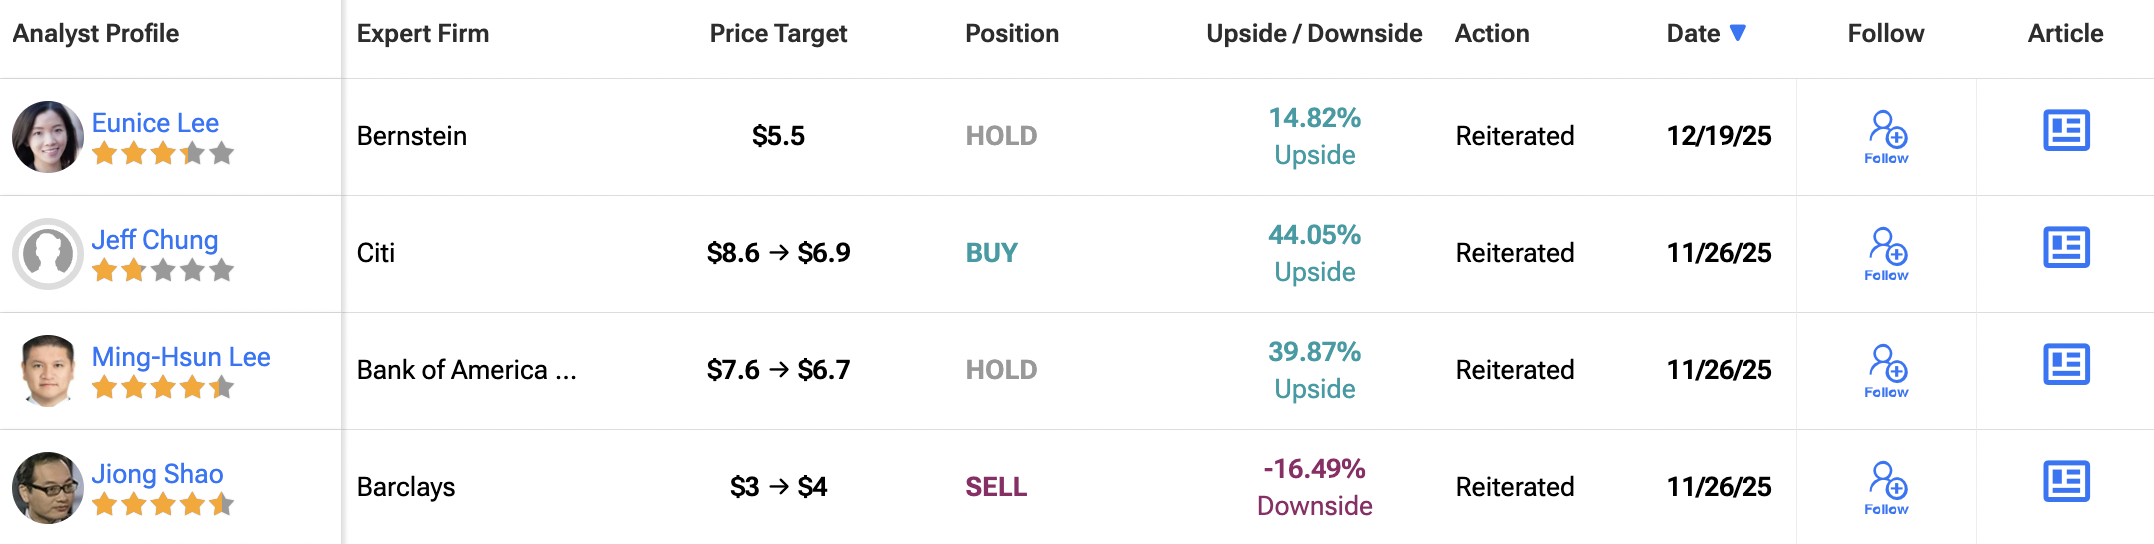2154x544 pixels.
Task: Open Eunice Lee's analyst profile link
Action: click(155, 123)
